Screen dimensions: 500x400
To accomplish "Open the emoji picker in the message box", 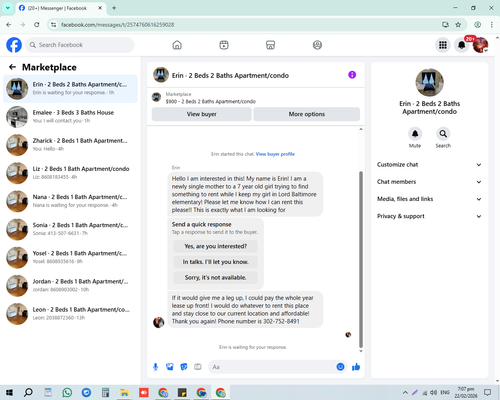I will [x=340, y=367].
